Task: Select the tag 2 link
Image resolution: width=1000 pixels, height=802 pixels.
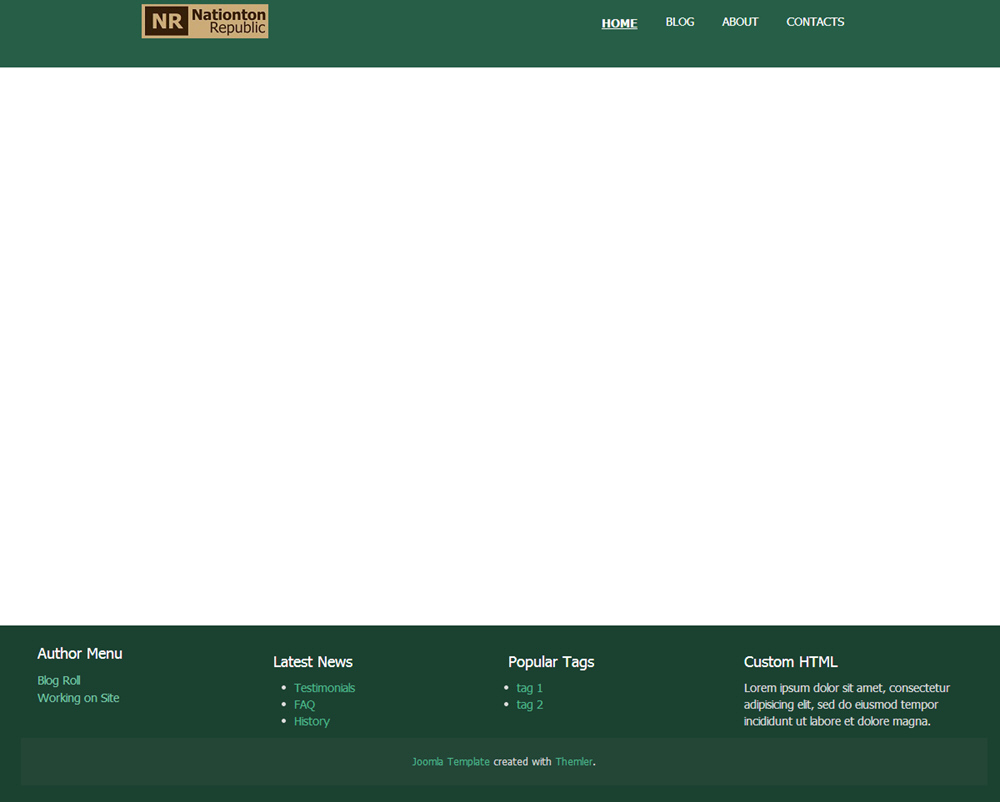Action: (529, 705)
